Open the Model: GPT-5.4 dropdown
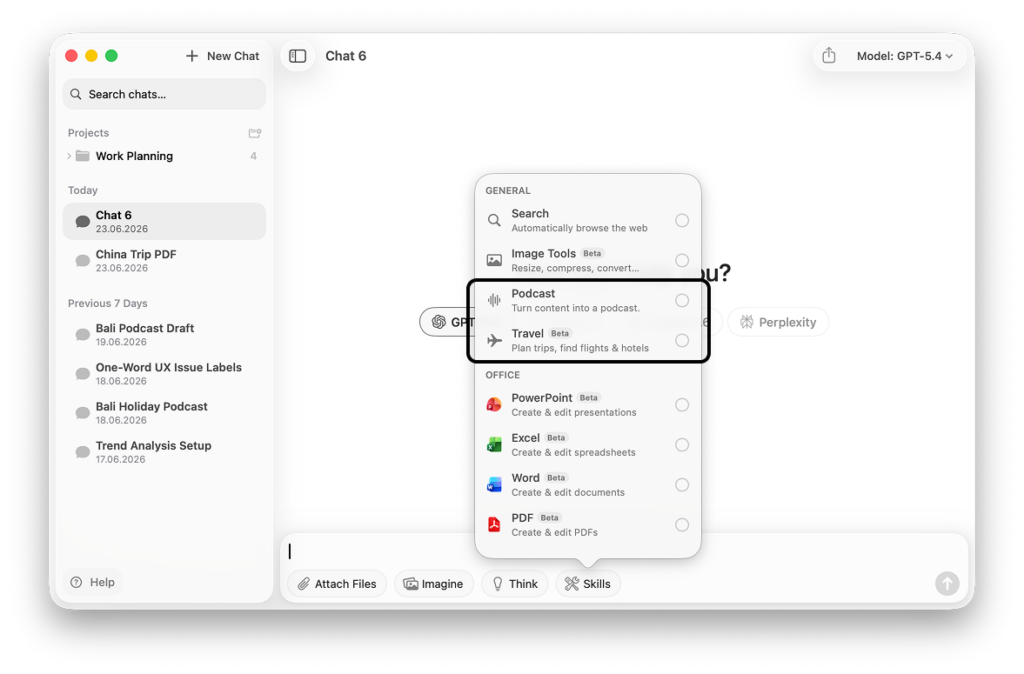The height and width of the screenshot is (674, 1024). pyautogui.click(x=904, y=56)
